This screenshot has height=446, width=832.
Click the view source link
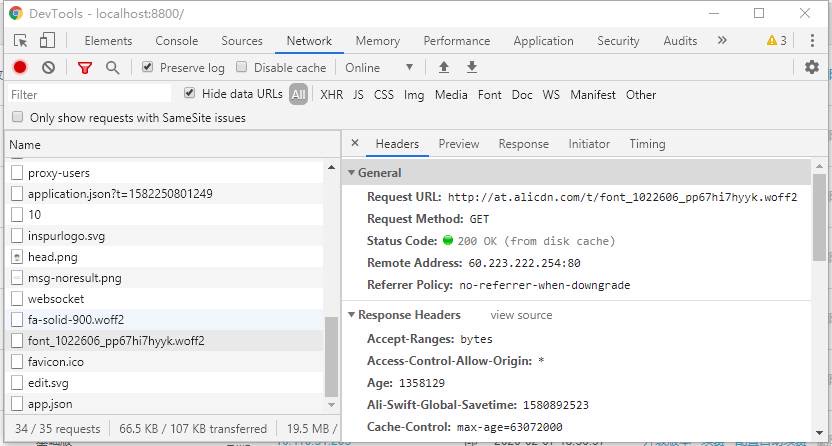pos(521,315)
